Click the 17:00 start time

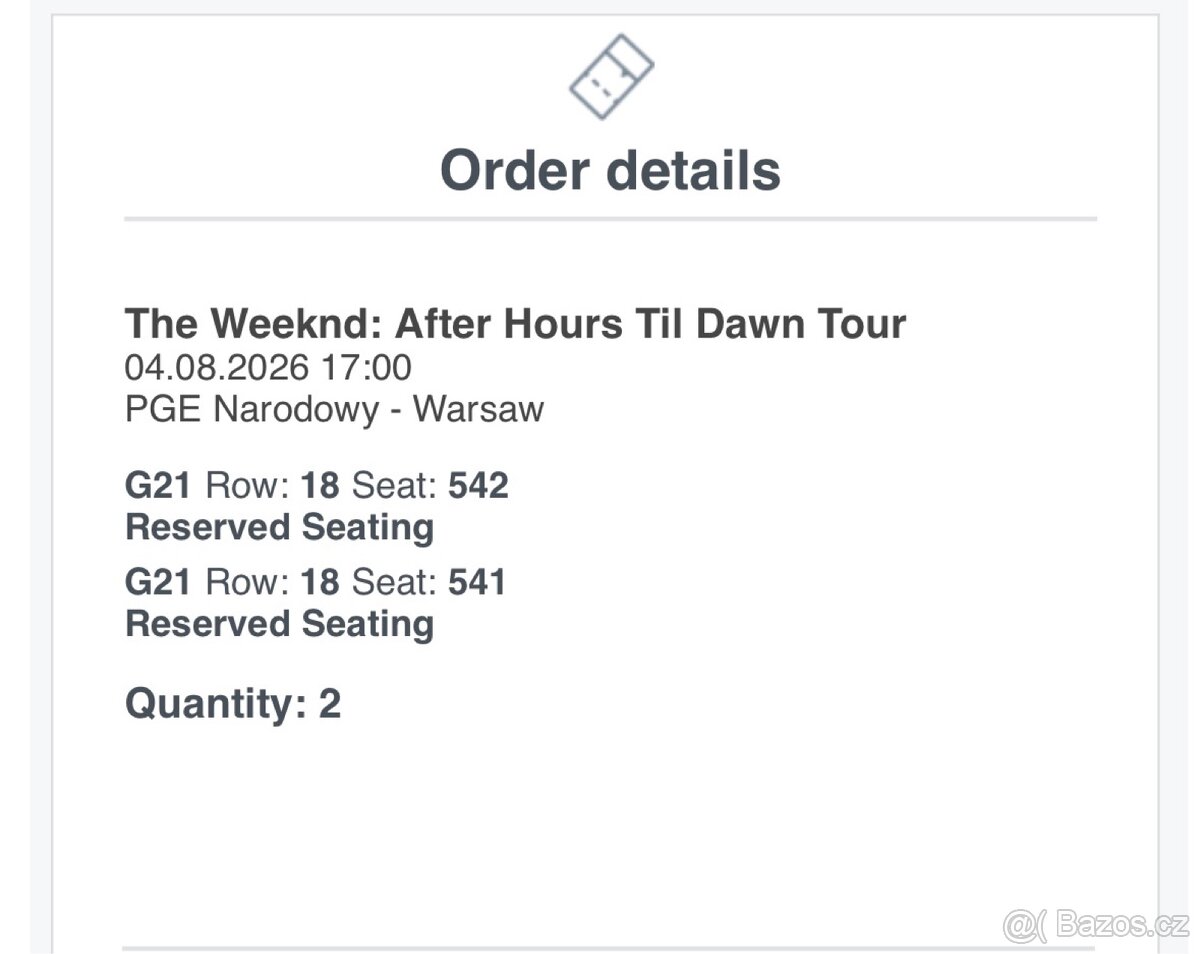tap(366, 367)
